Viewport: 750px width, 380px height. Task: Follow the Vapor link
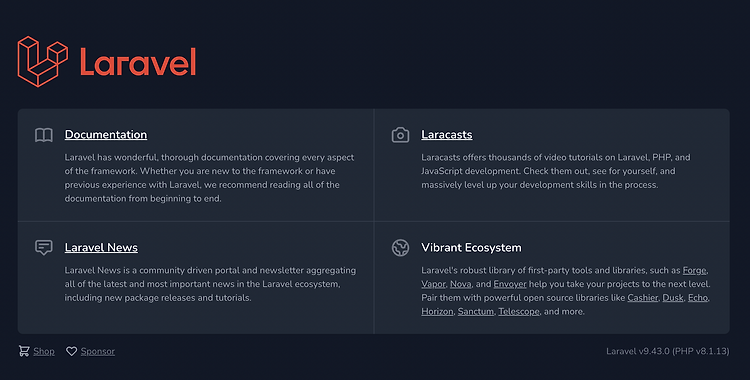[433, 284]
